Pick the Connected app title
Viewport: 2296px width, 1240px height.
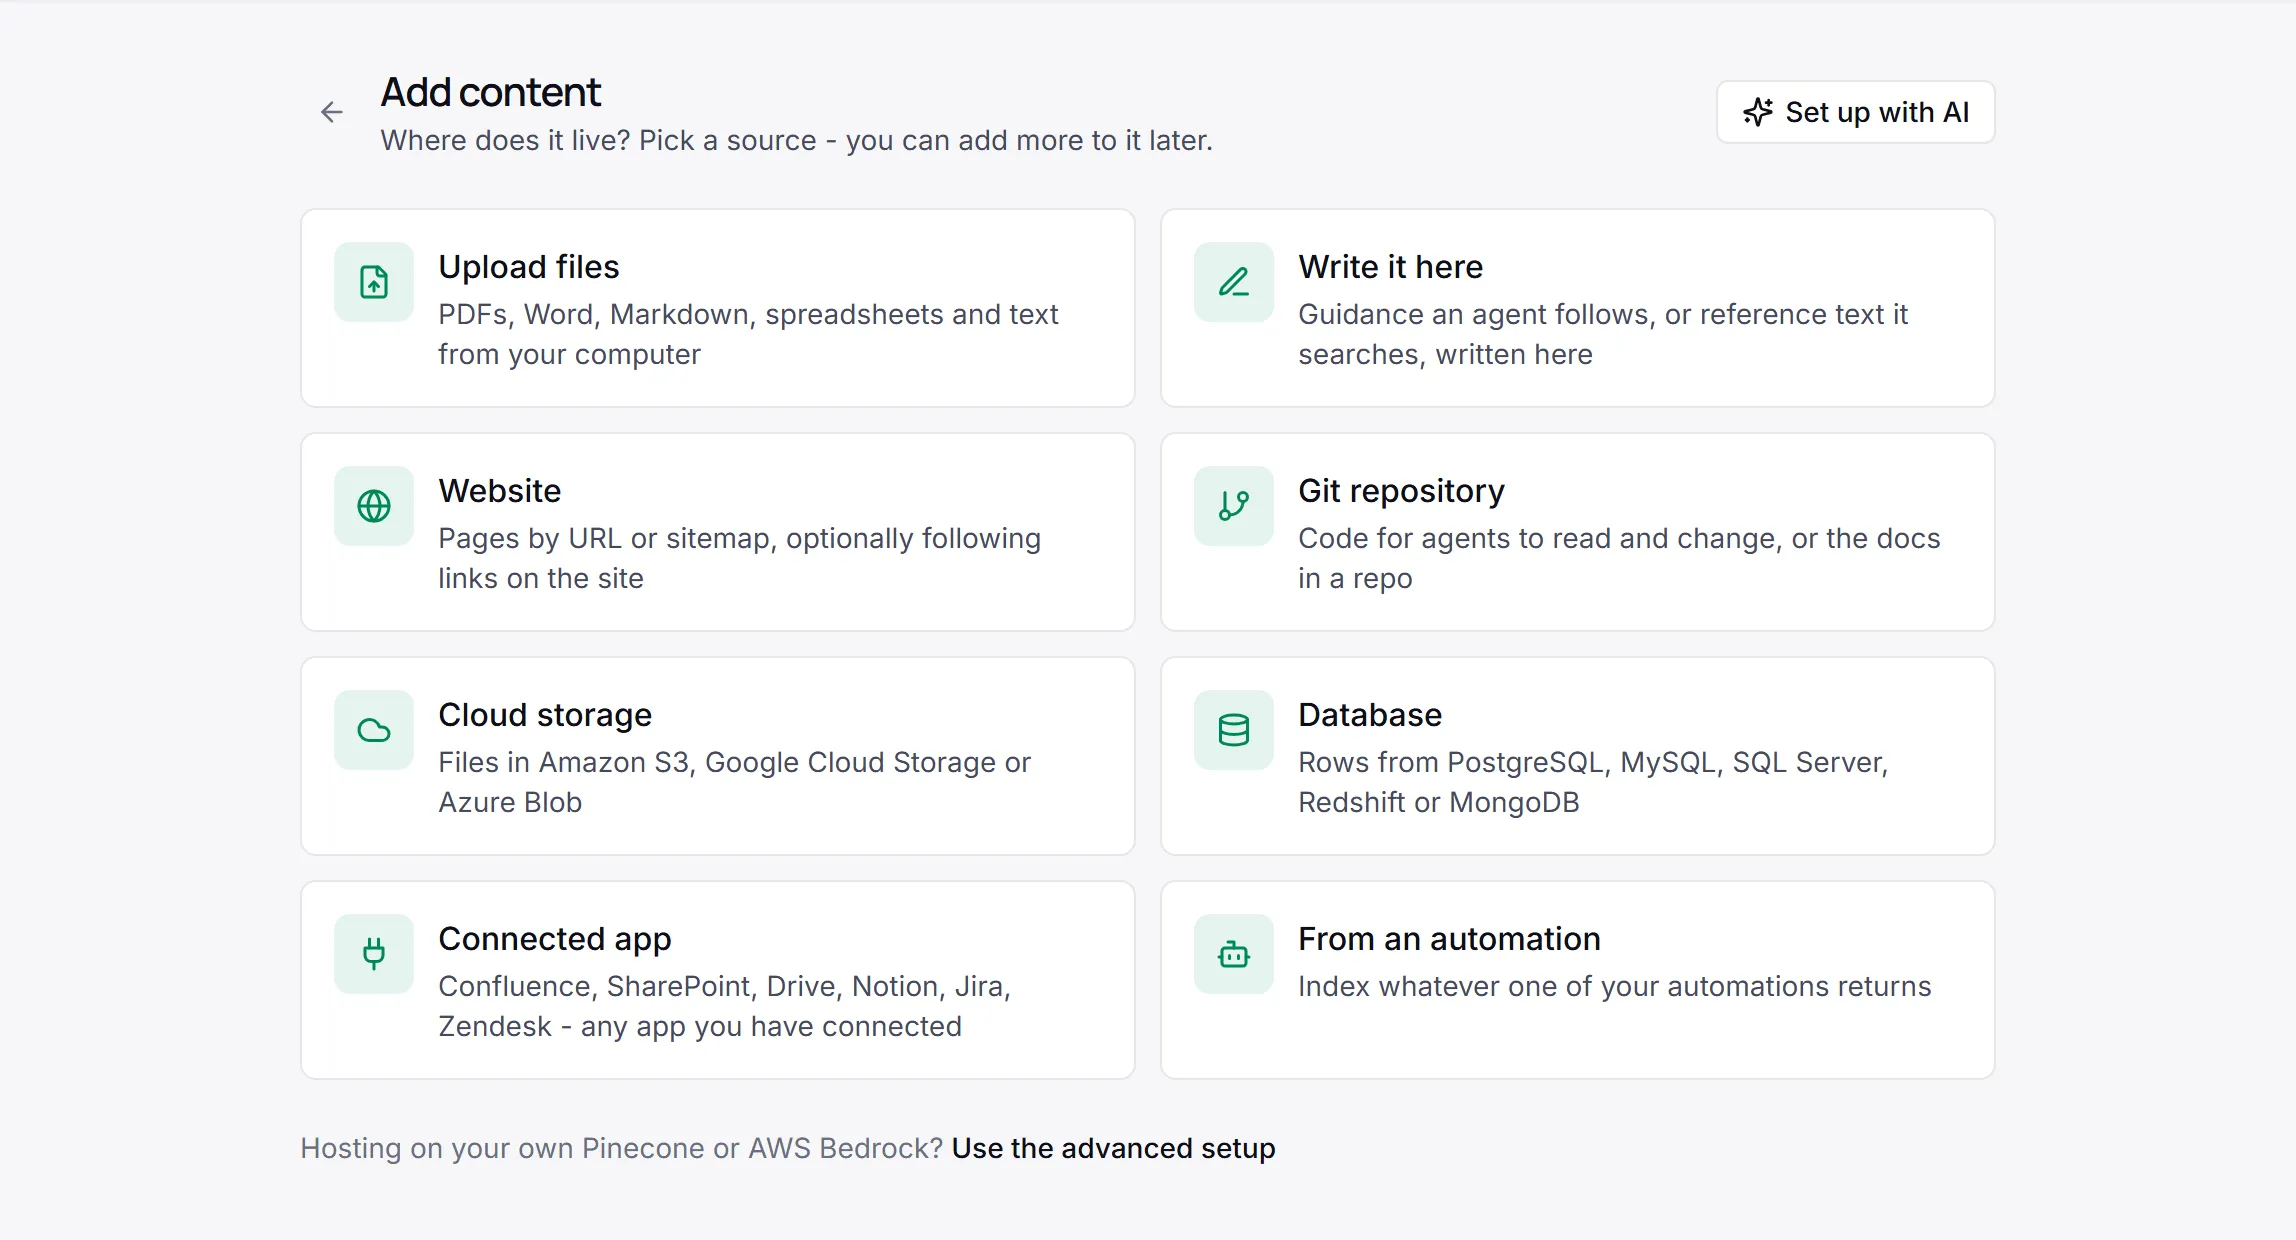(555, 939)
